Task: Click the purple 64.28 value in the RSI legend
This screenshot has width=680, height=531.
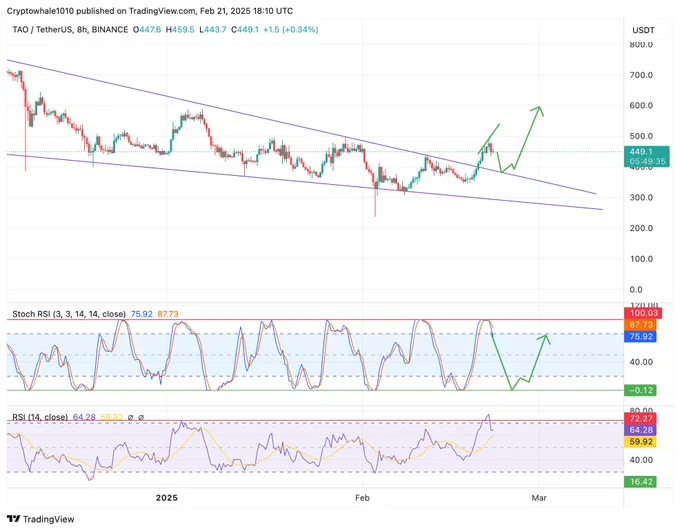Action: point(84,417)
